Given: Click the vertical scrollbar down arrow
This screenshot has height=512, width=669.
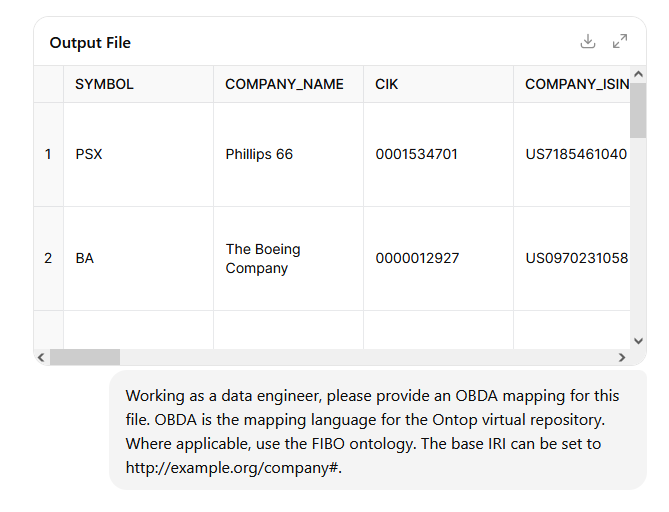Looking at the screenshot, I should 638,340.
